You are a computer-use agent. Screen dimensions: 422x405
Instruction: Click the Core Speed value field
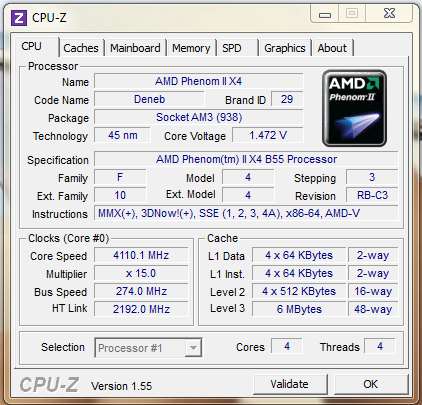(141, 255)
